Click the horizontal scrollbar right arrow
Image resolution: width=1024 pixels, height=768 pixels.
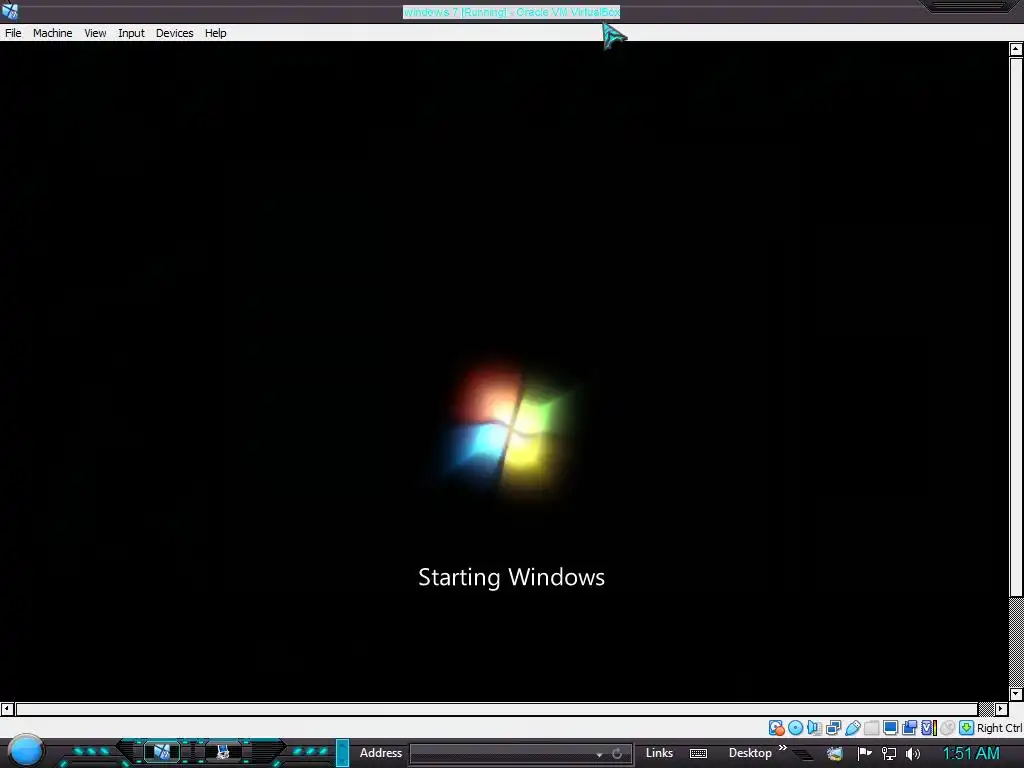1001,709
